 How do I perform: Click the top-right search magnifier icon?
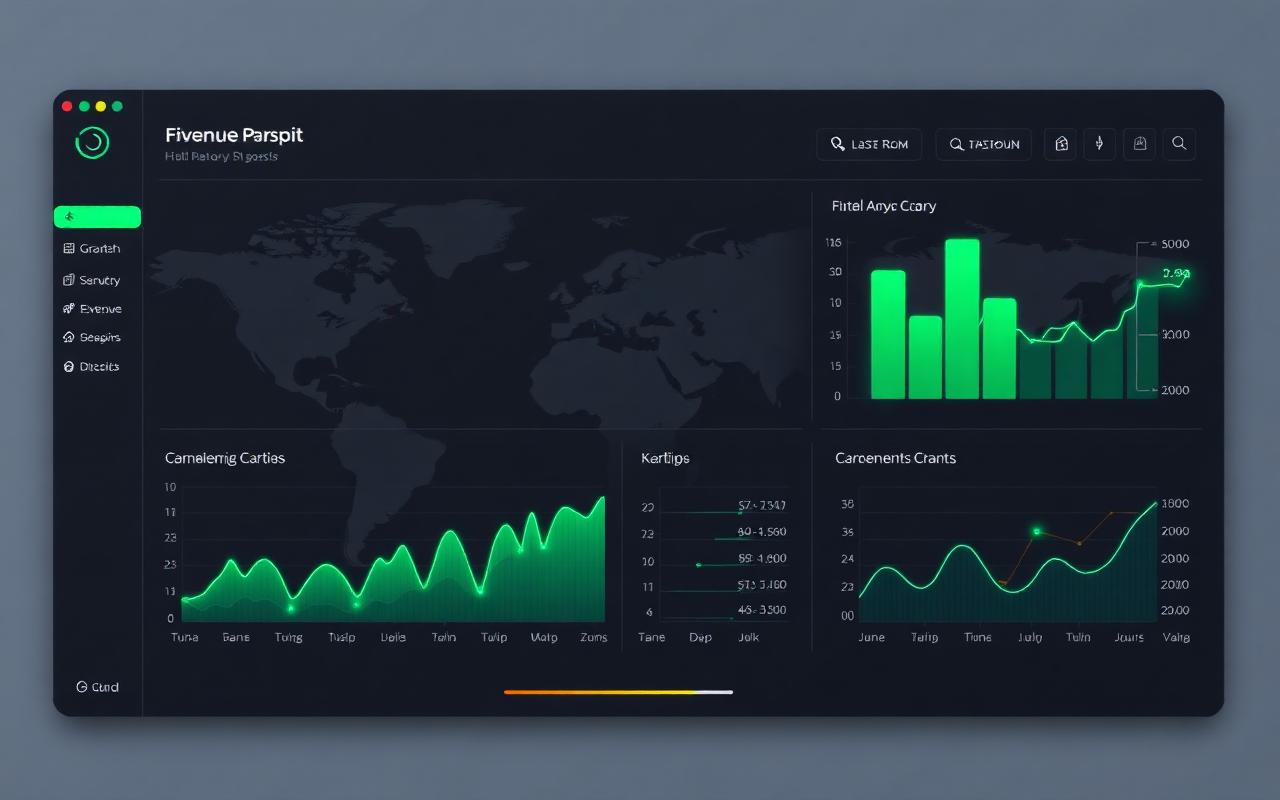click(1179, 144)
